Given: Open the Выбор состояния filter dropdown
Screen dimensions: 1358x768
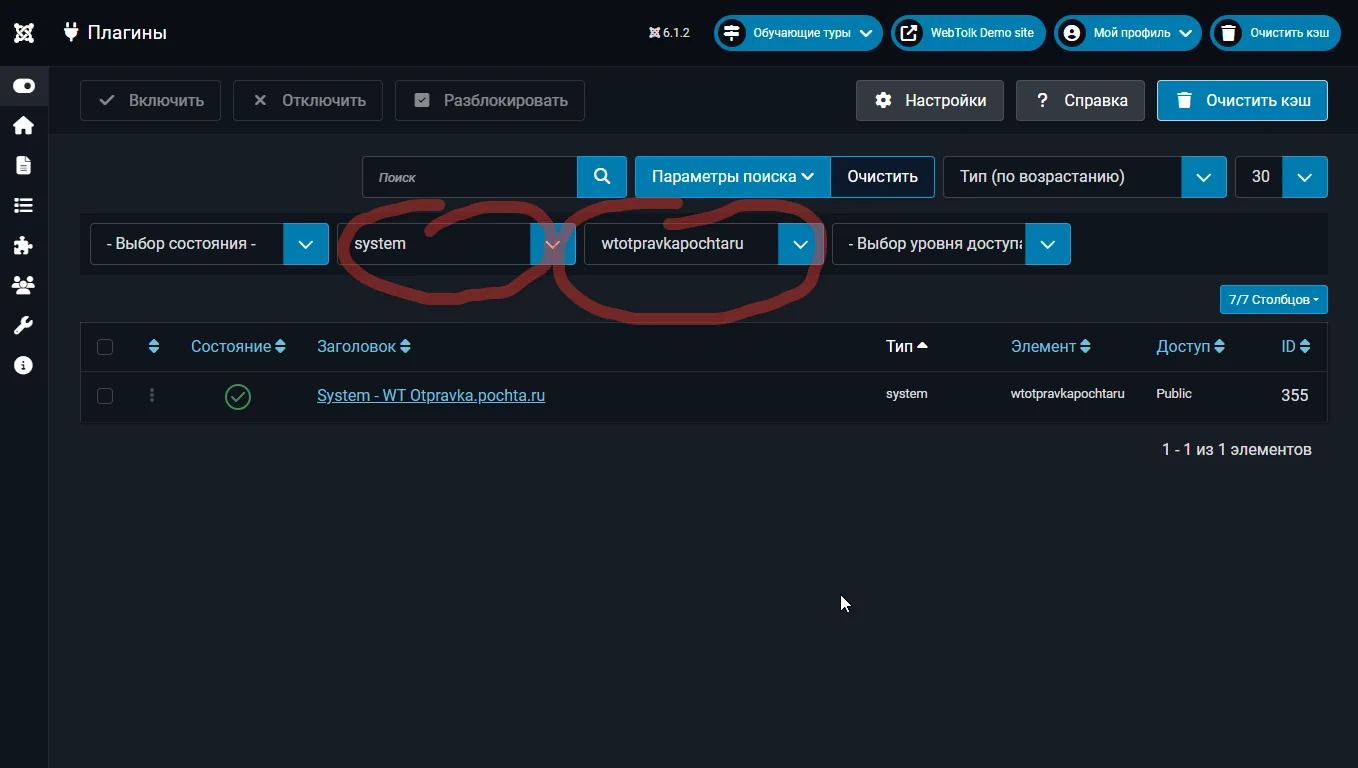Looking at the screenshot, I should [x=209, y=244].
